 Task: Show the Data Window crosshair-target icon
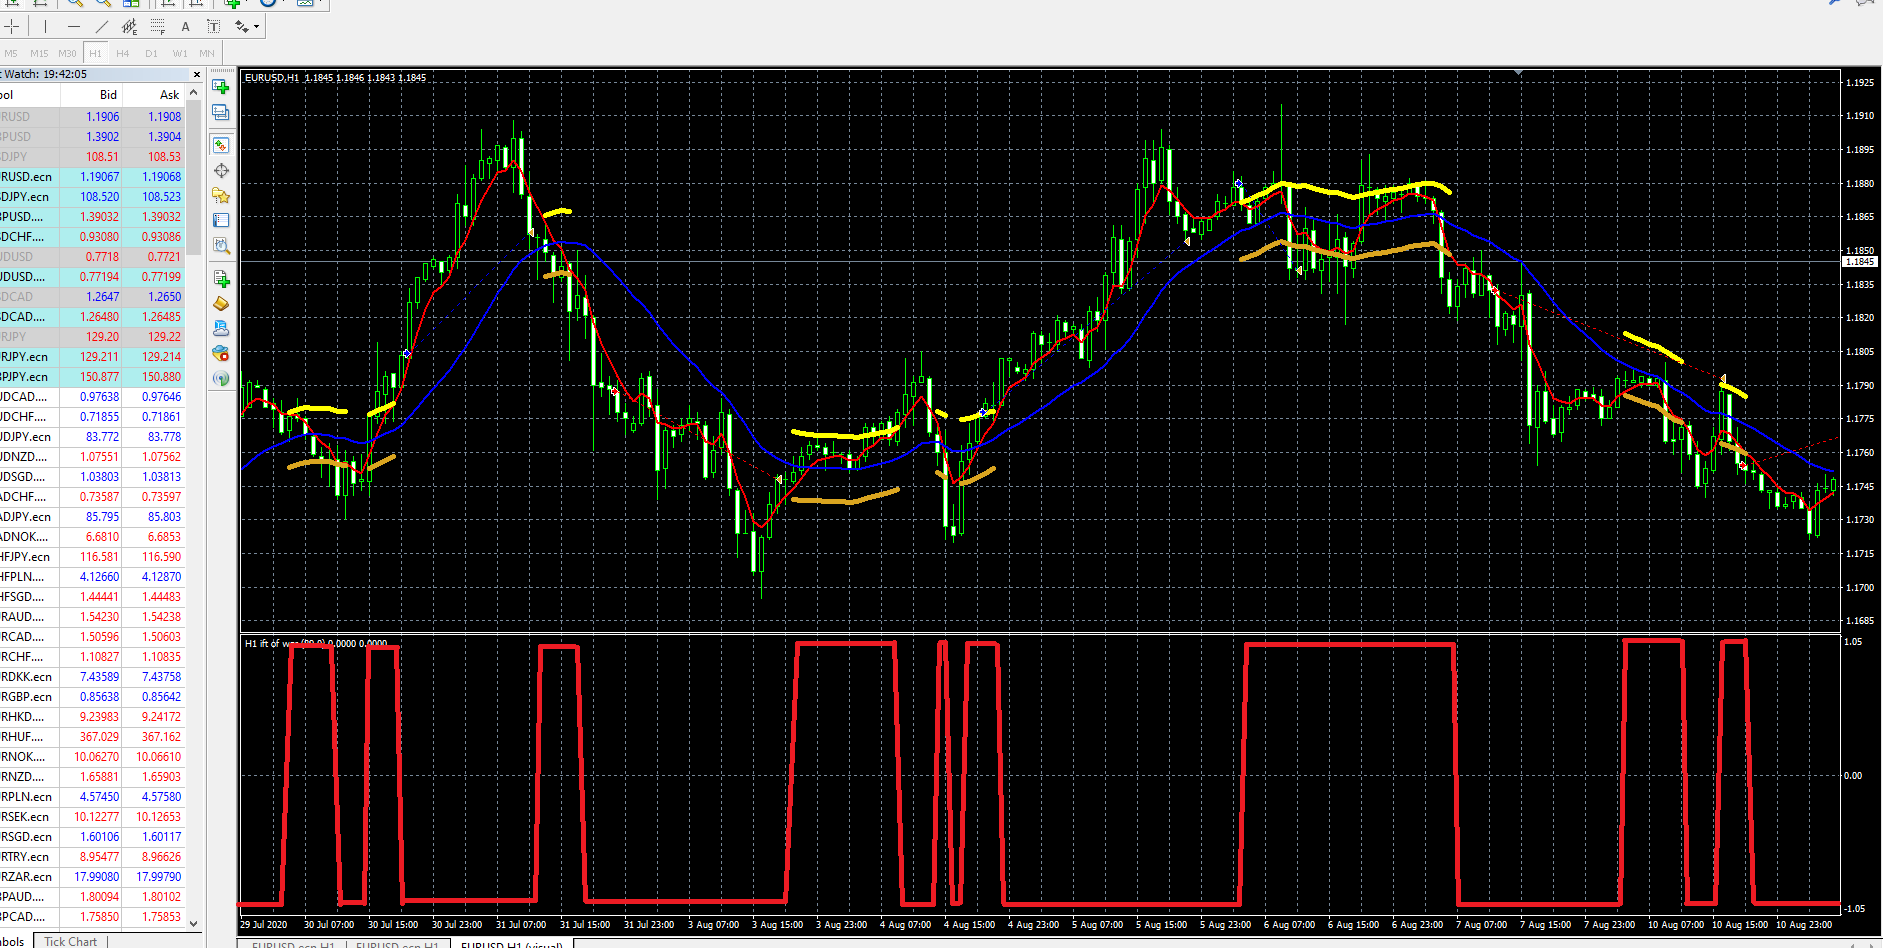click(221, 171)
